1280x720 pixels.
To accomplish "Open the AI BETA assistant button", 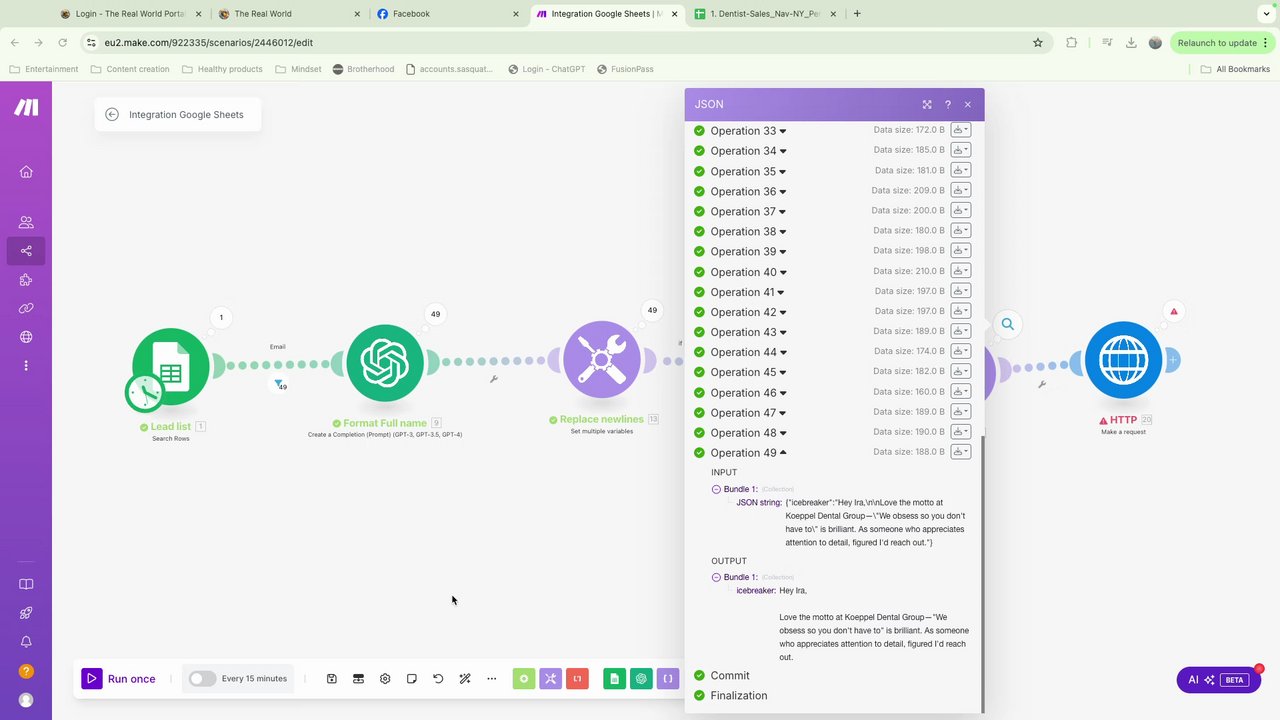I will pos(1217,680).
